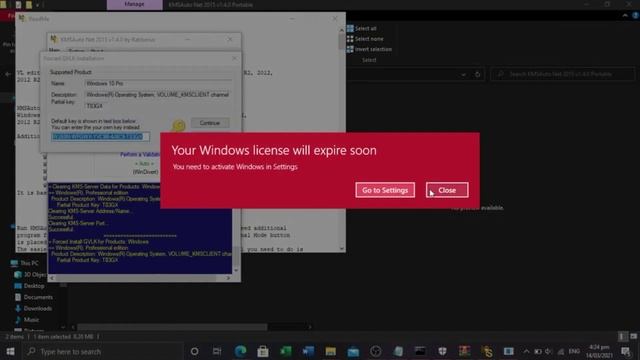Open yellow File Explorer folder on taskbar
This screenshot has width=640, height=360.
[x=331, y=351]
